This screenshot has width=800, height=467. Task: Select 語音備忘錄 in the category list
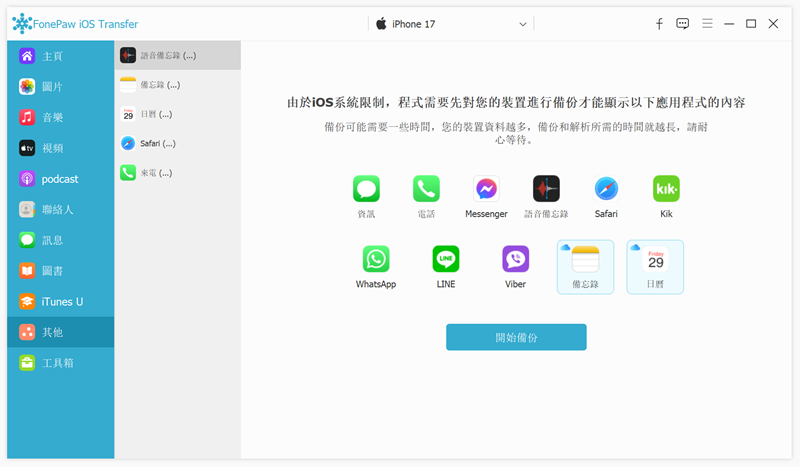click(x=178, y=55)
